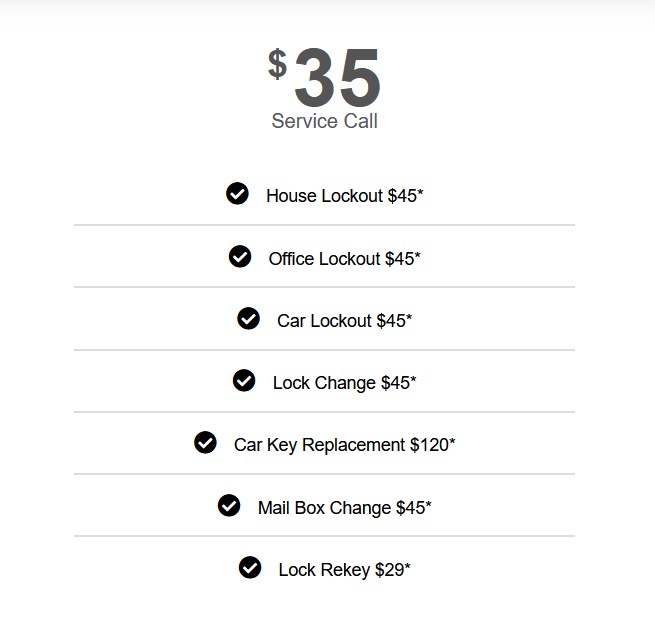Select the Mail Box Change $45* entry
This screenshot has width=655, height=625.
344,508
